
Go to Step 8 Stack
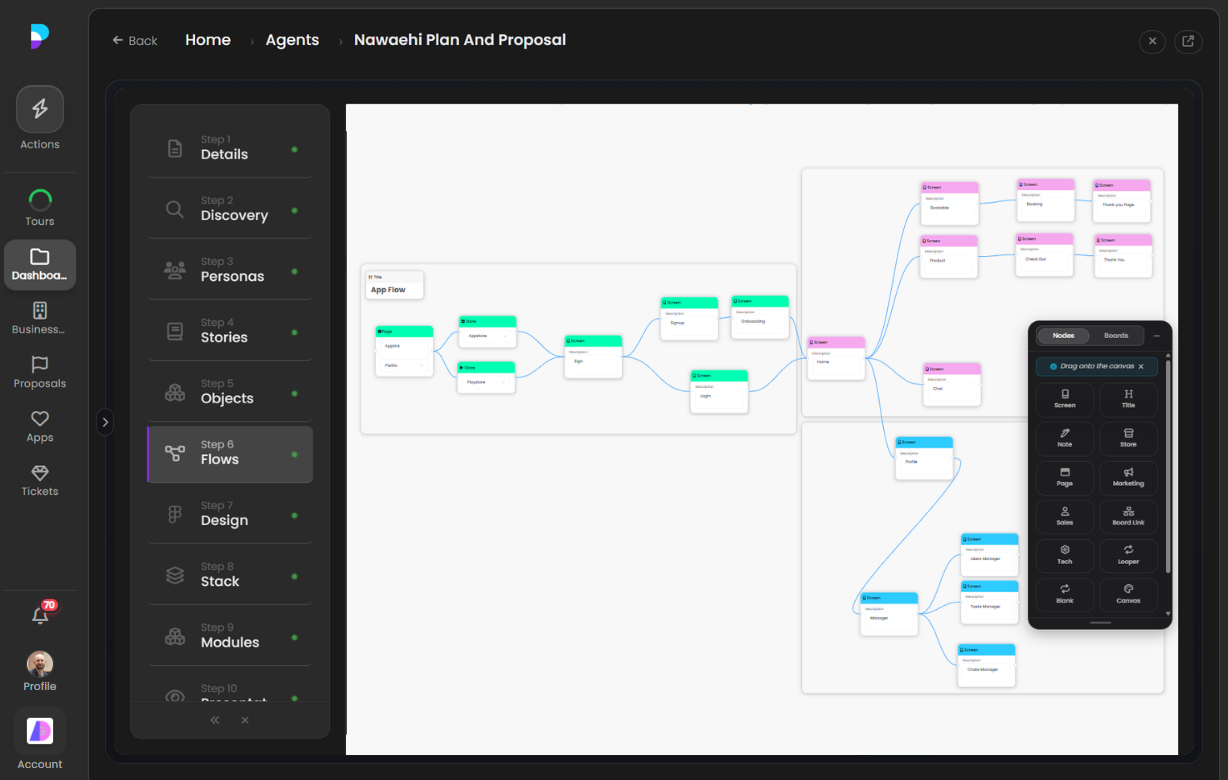230,575
